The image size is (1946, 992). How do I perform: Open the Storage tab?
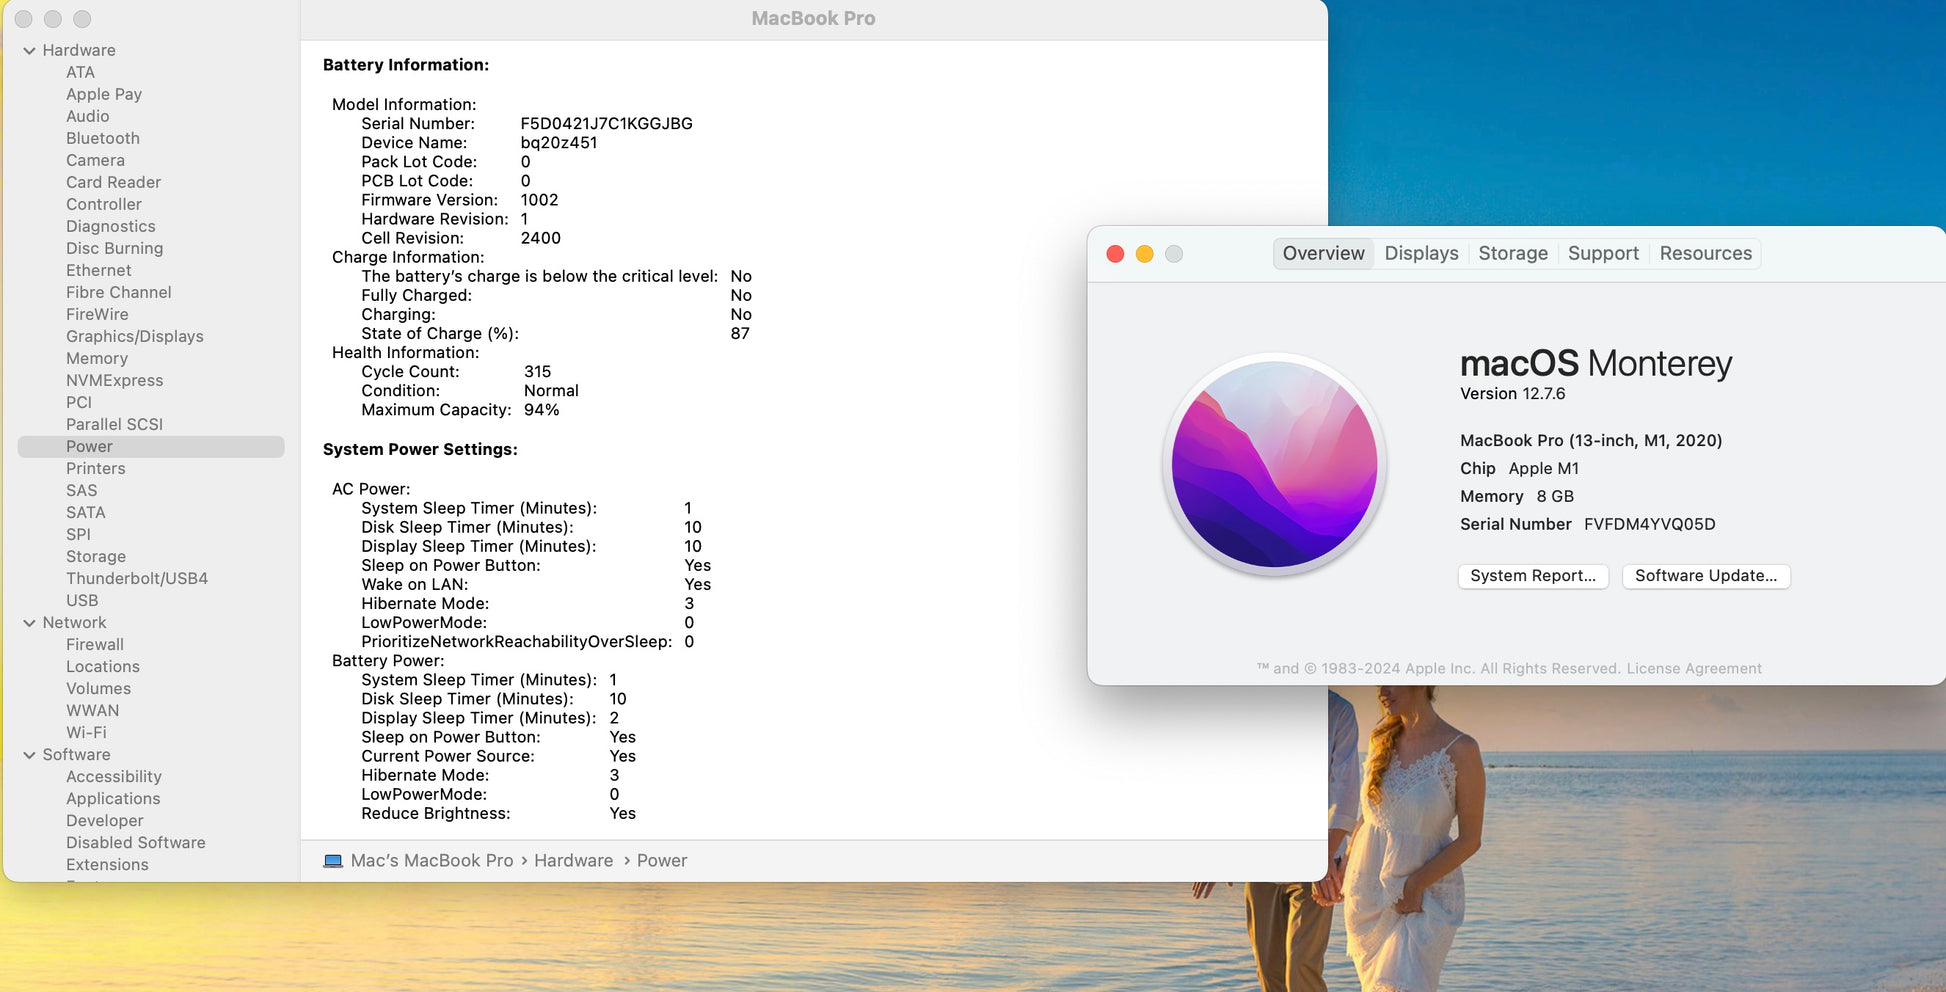1512,254
